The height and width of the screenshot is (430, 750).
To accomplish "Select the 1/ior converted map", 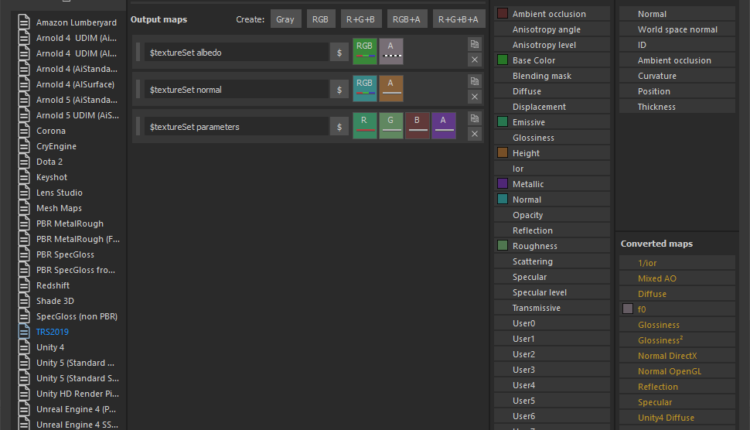I will [x=677, y=263].
